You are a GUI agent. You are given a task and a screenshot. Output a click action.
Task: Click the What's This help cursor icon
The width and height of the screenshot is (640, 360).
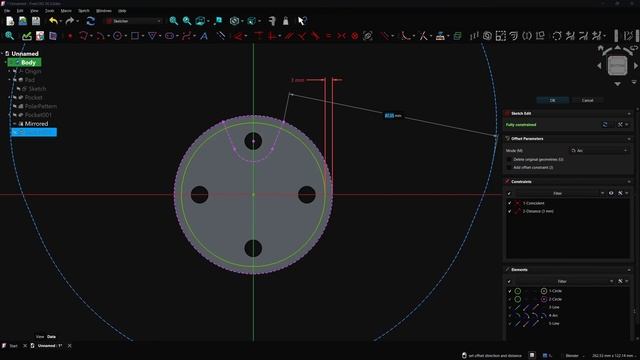click(302, 21)
